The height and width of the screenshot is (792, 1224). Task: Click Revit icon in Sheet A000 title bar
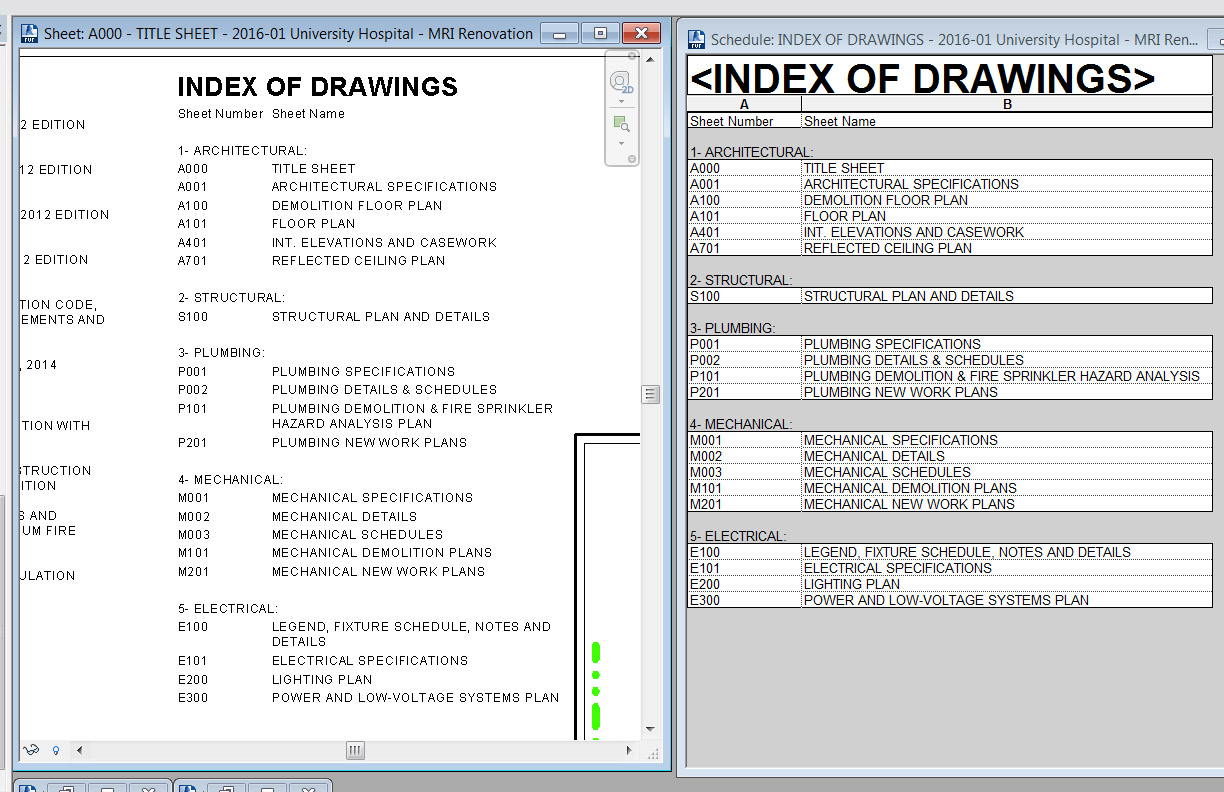click(30, 34)
